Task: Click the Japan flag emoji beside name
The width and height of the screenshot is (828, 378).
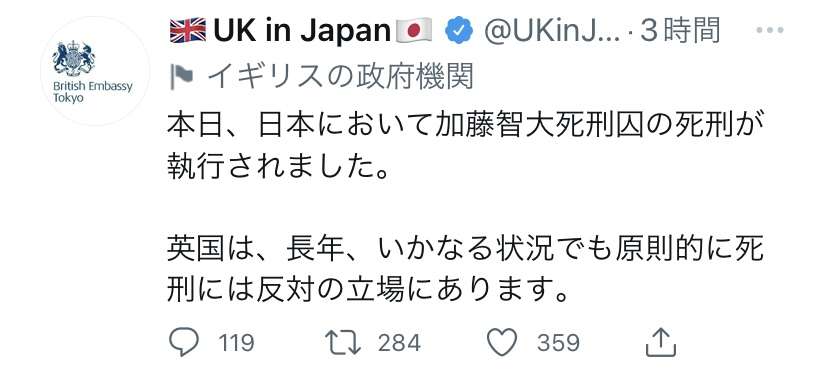Action: (414, 31)
